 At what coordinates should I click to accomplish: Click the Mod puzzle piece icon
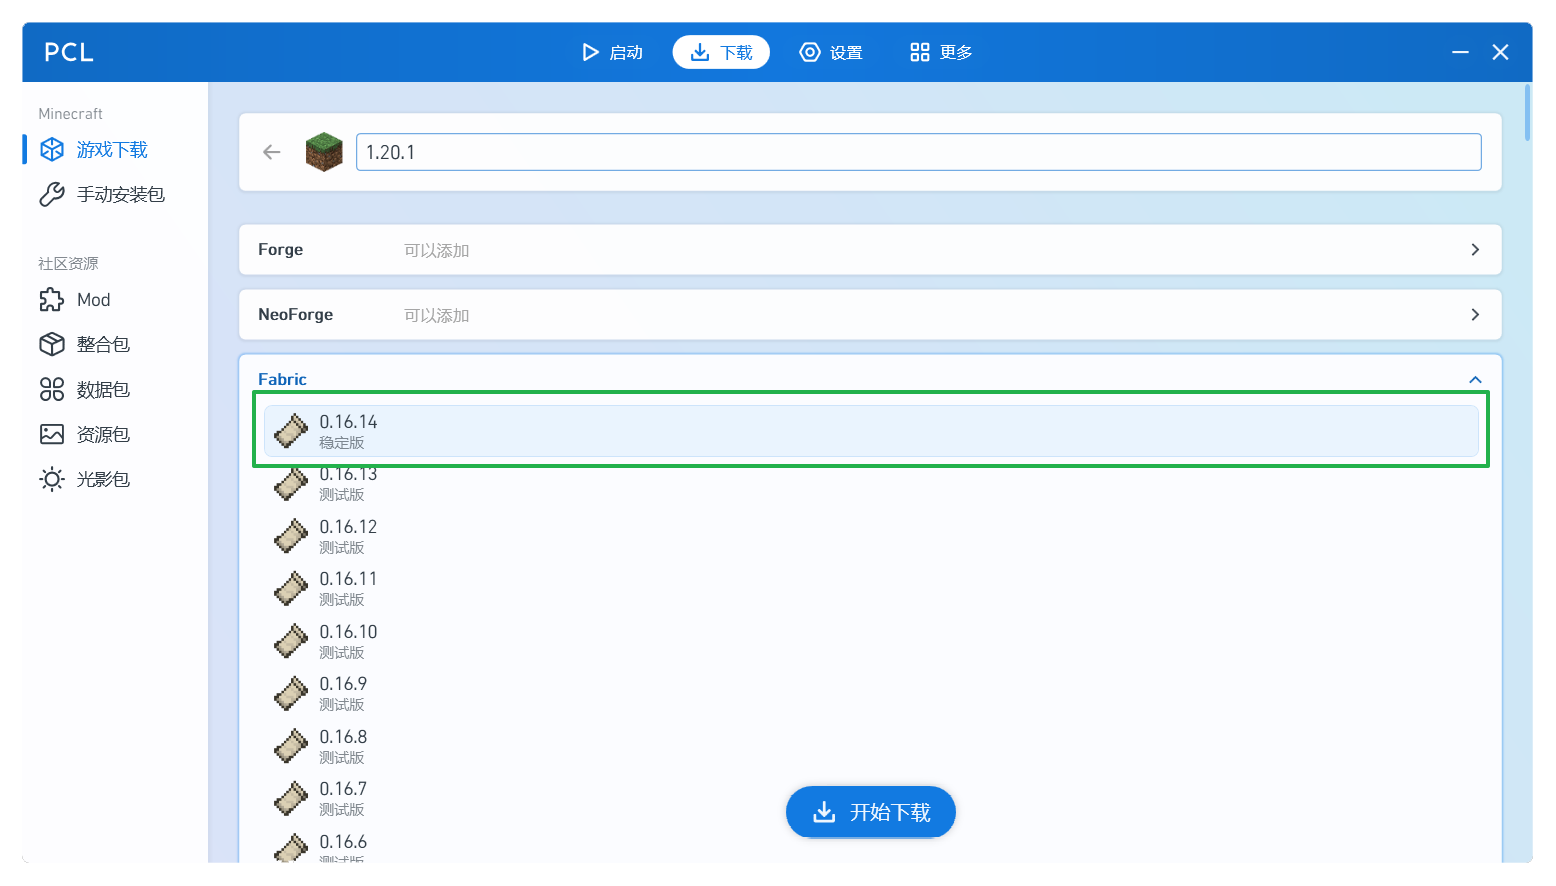pyautogui.click(x=52, y=299)
